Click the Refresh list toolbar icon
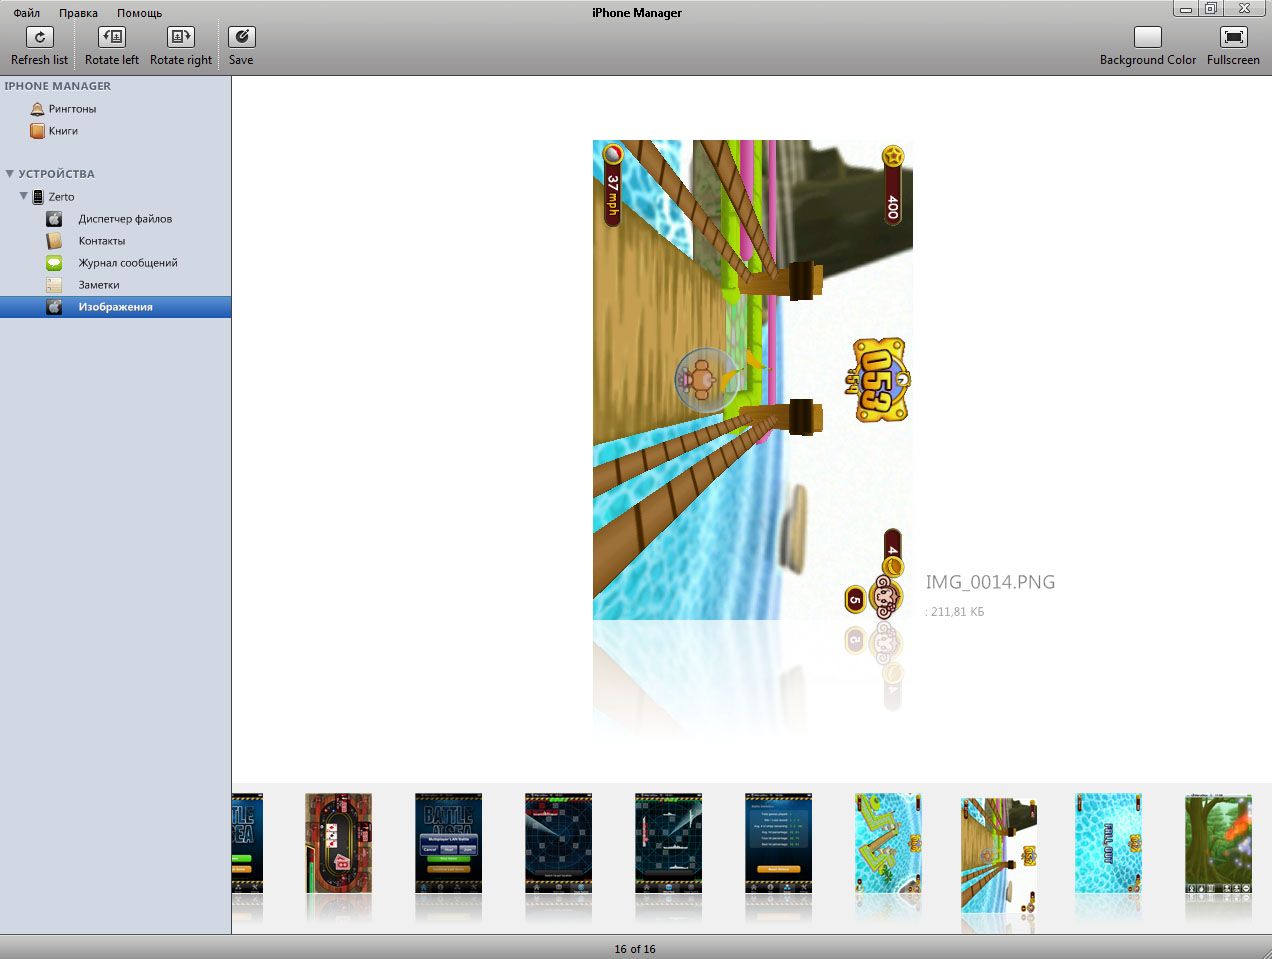This screenshot has height=959, width=1272. click(39, 38)
